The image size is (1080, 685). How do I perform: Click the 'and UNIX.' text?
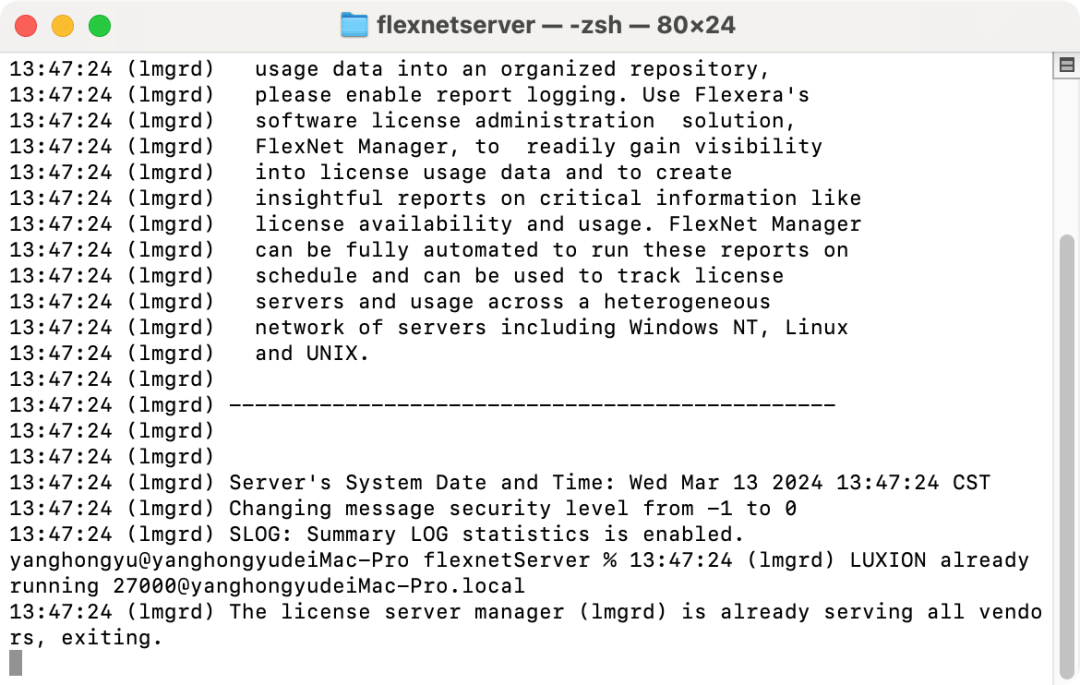(312, 353)
